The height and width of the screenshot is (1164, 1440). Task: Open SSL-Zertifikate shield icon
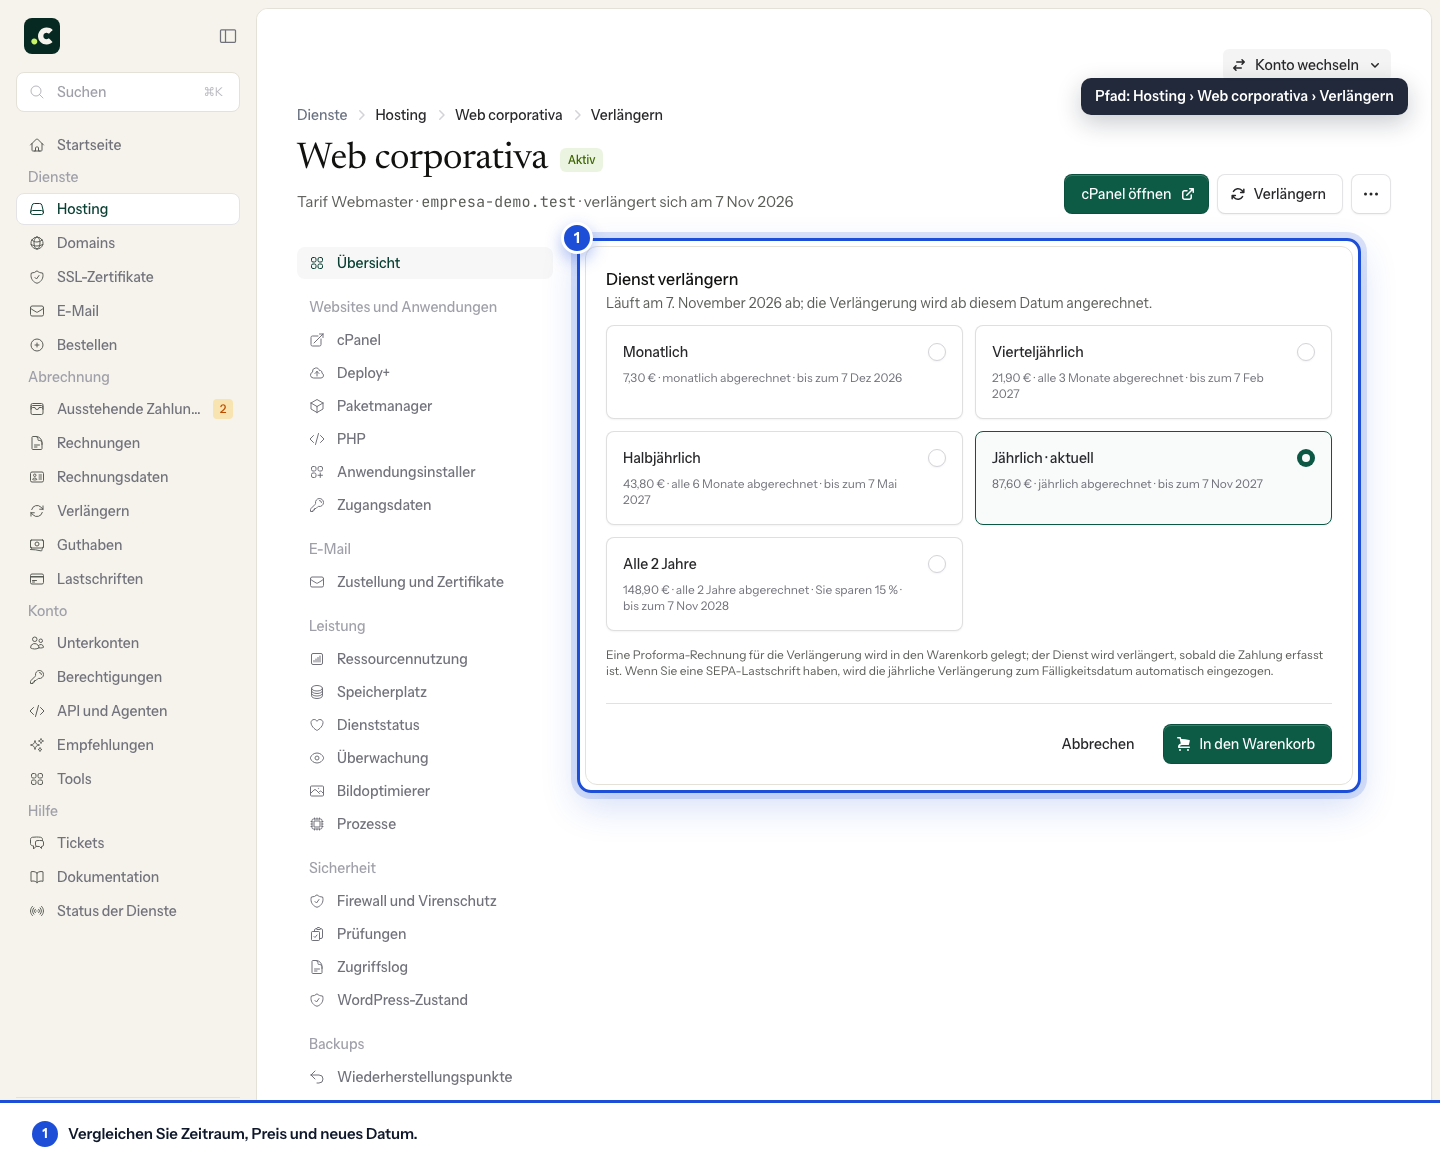[37, 277]
